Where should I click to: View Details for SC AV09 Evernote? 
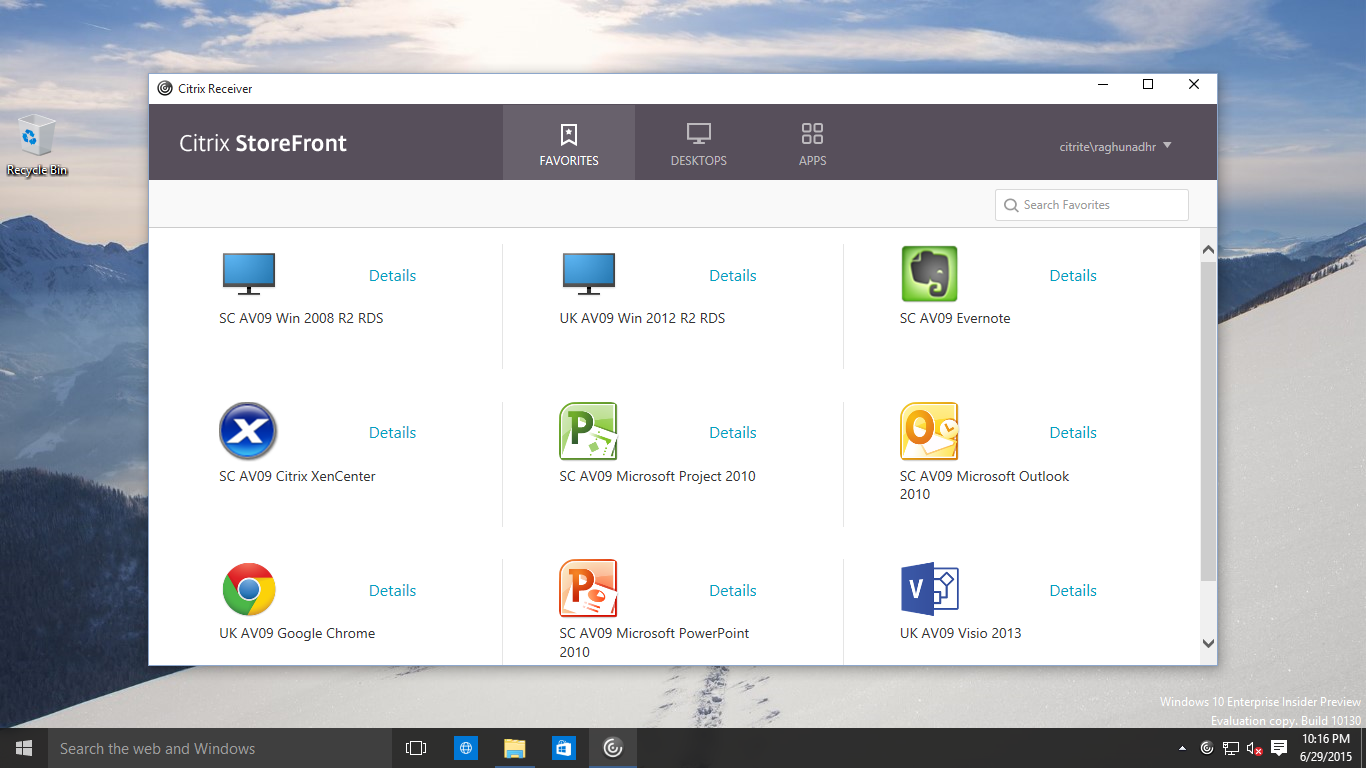coord(1072,276)
